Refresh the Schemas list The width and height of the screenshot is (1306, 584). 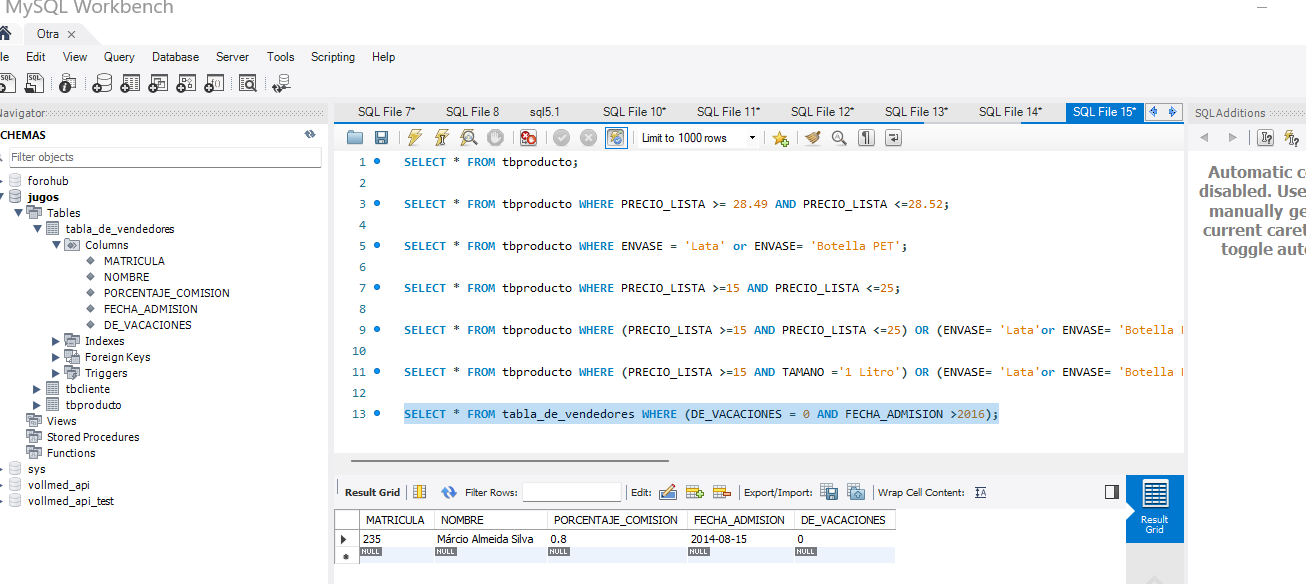[x=310, y=135]
